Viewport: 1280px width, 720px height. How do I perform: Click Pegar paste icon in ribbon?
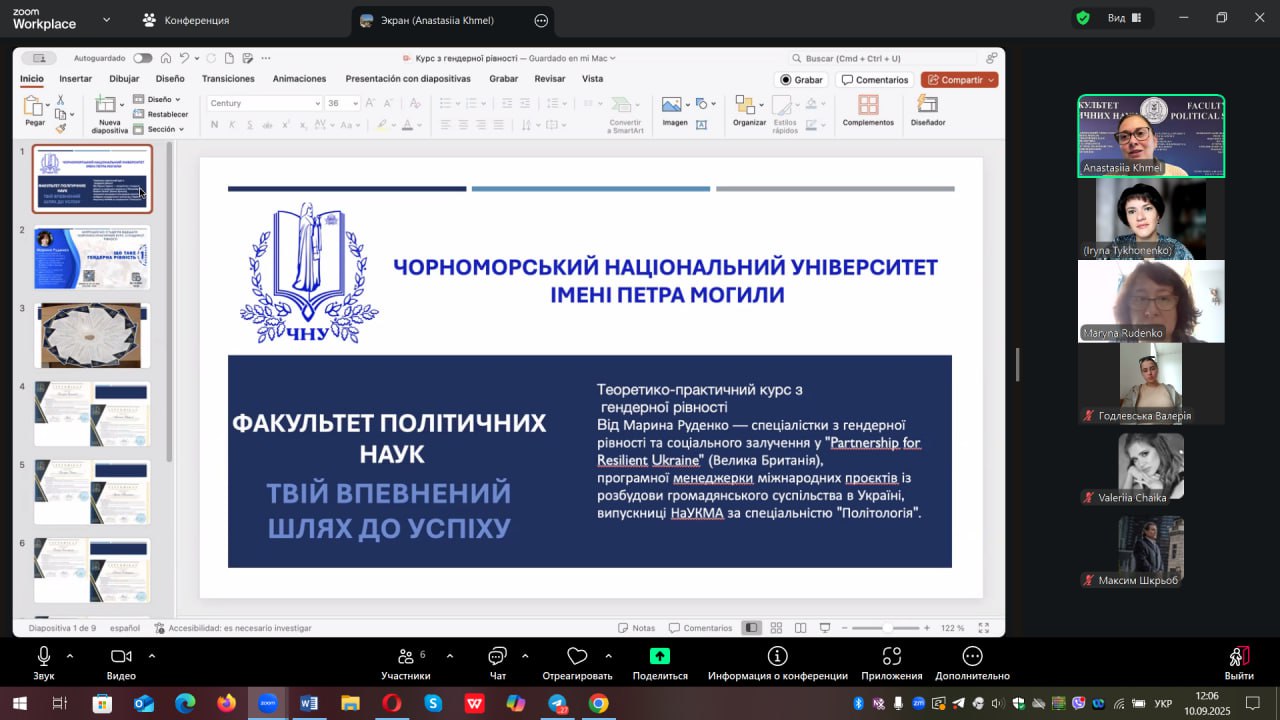pos(34,105)
